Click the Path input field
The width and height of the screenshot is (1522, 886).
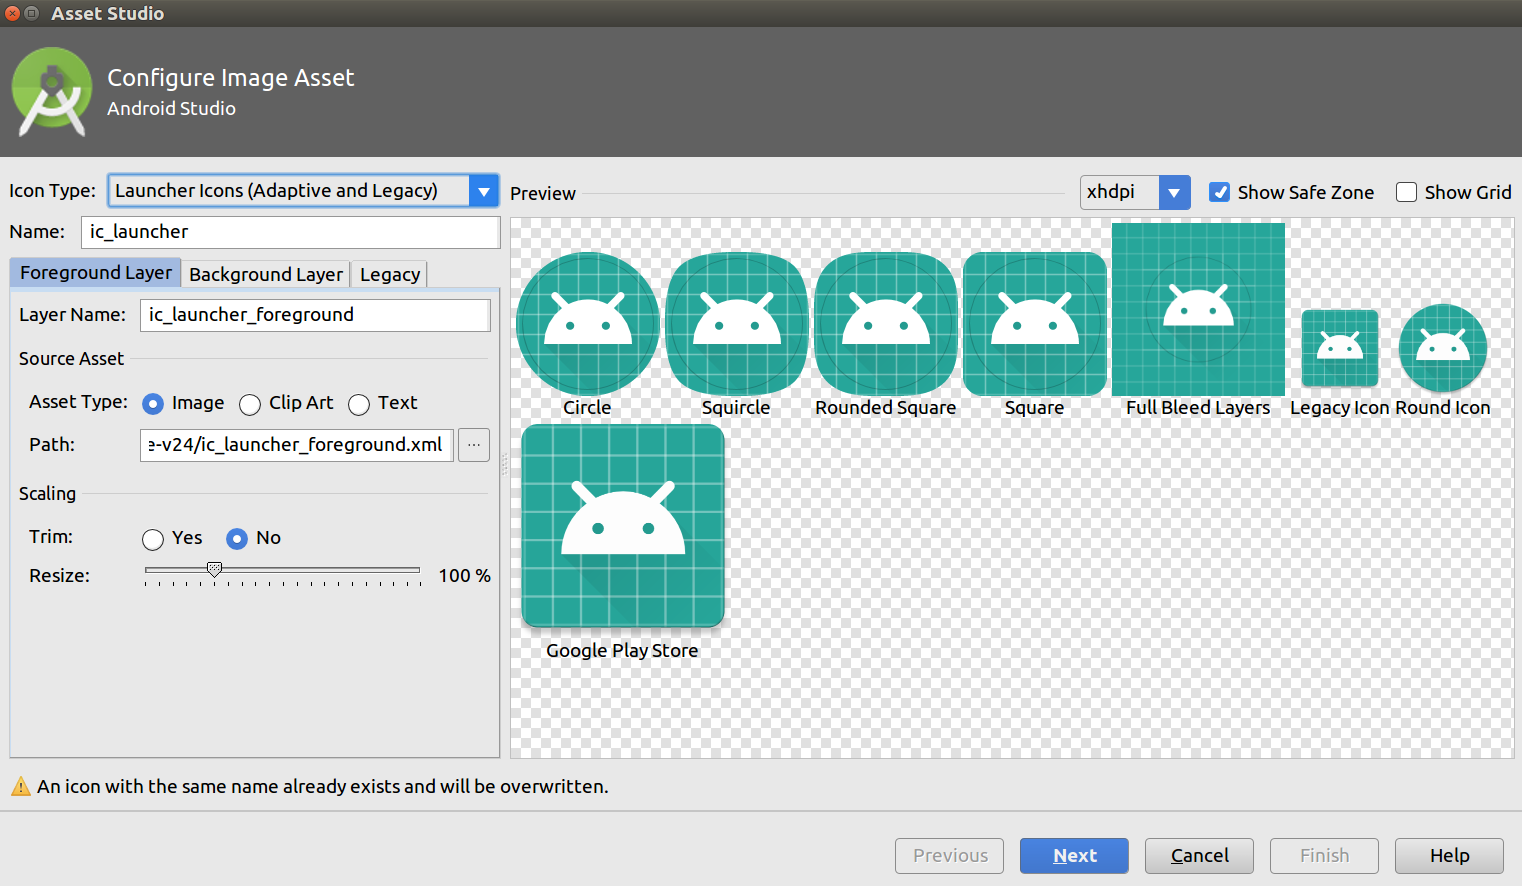coord(297,445)
